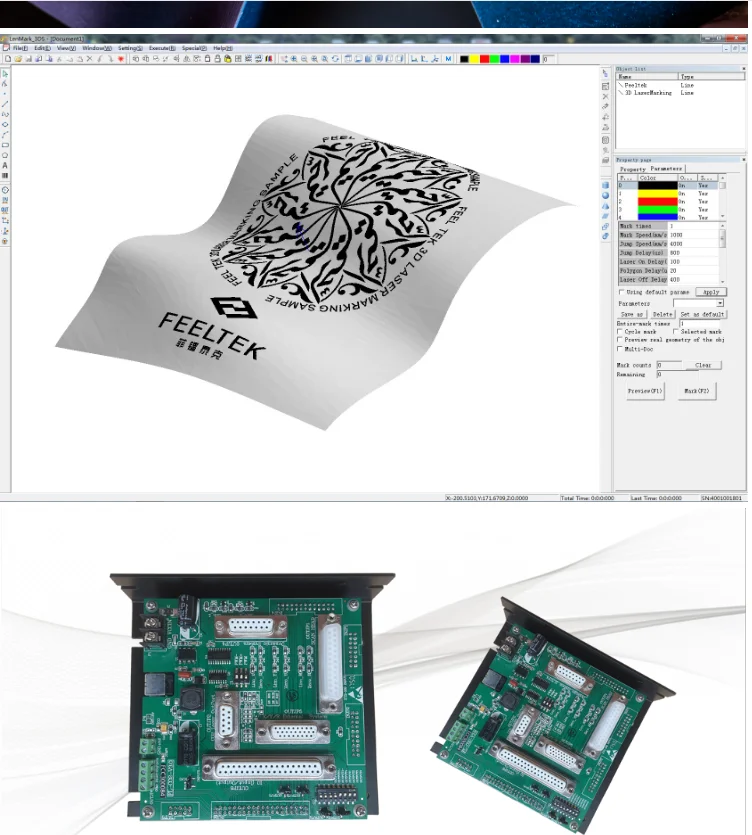The width and height of the screenshot is (752, 835).
Task: Click the X icon in right vertical strip
Action: tap(605, 96)
